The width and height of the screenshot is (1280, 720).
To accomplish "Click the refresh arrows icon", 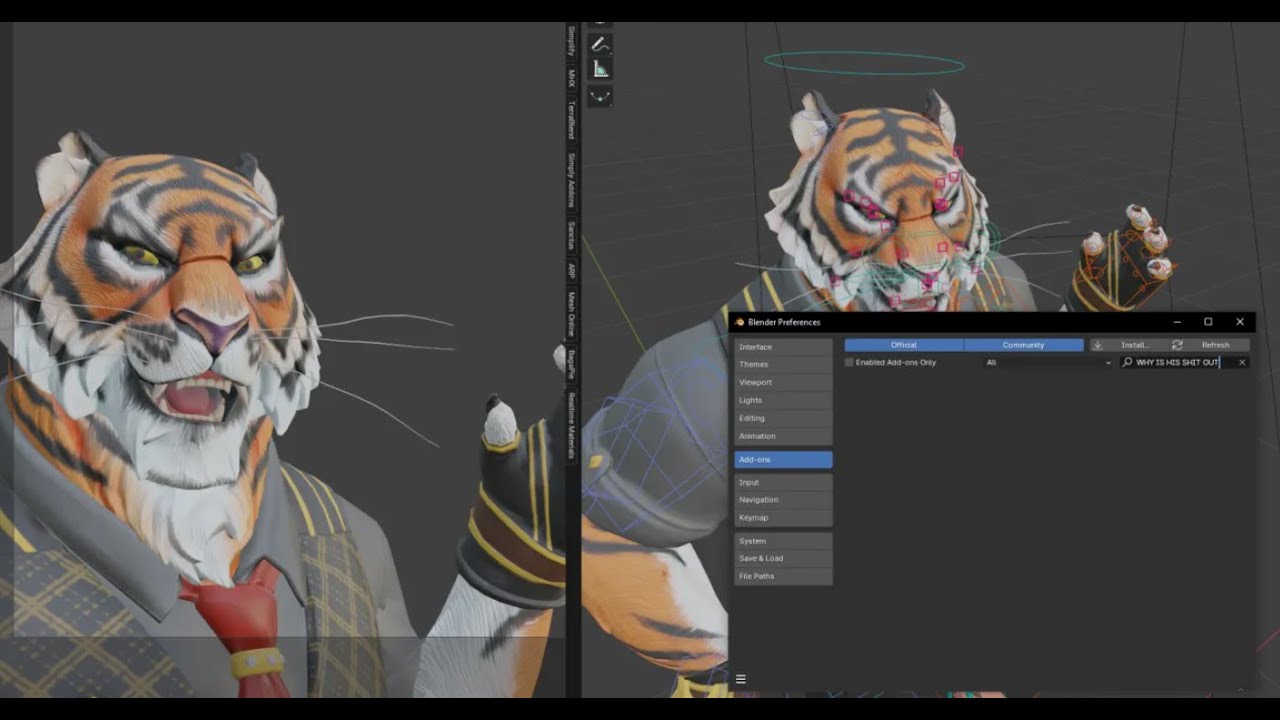I will 1177,345.
